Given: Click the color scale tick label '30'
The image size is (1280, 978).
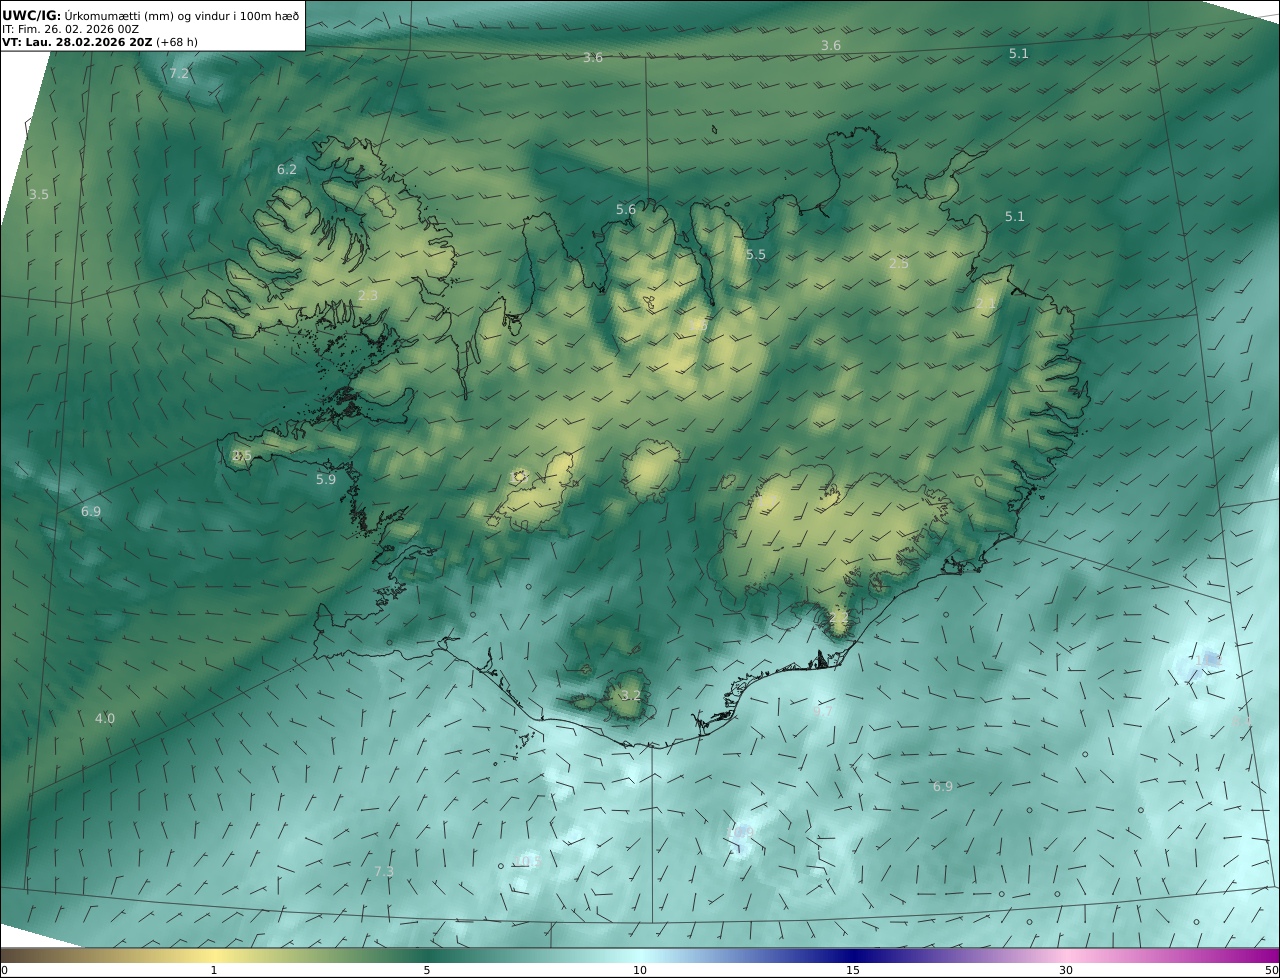Looking at the screenshot, I should tap(1066, 970).
